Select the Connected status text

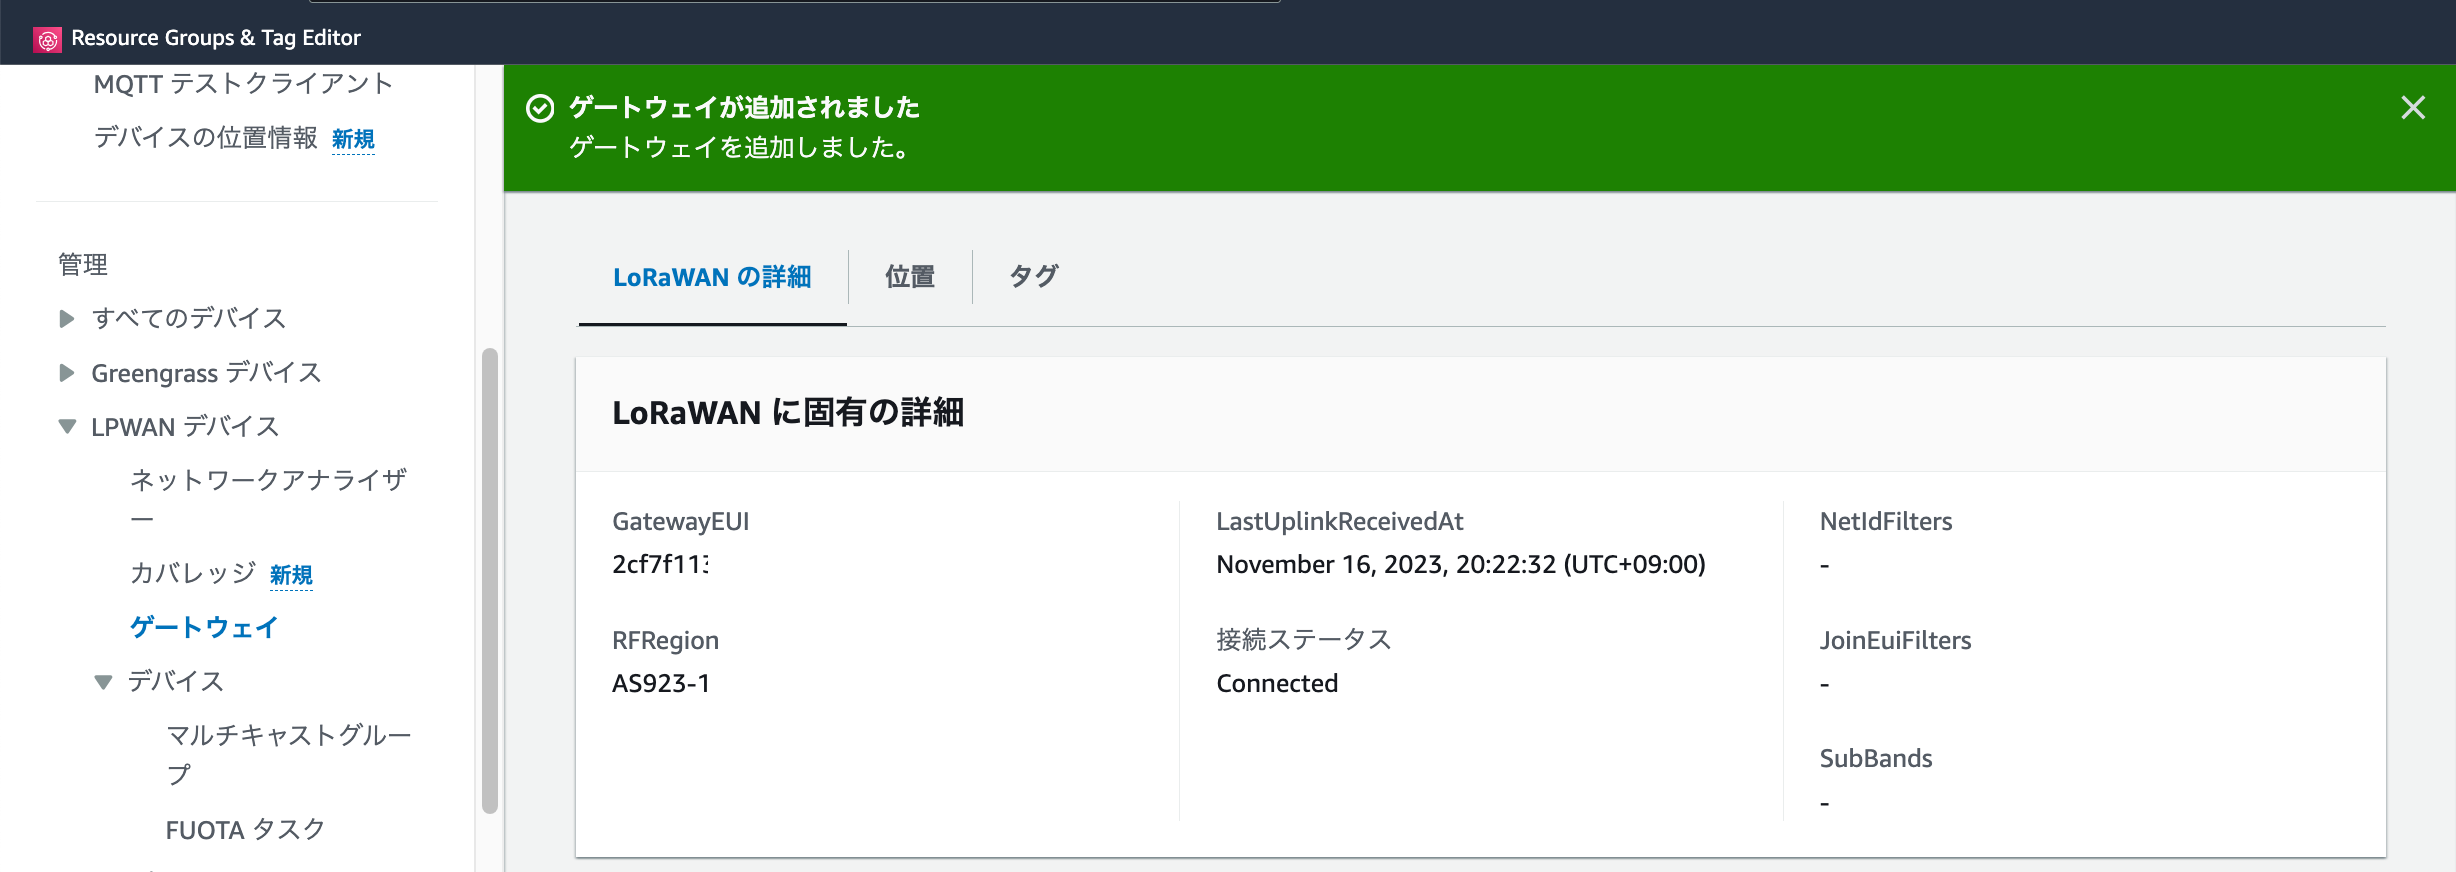(1277, 684)
